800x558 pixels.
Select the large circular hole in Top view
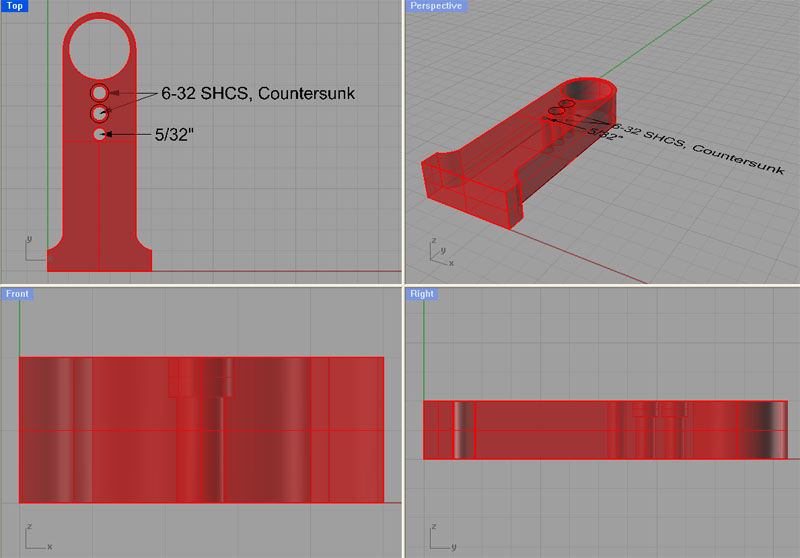pyautogui.click(x=100, y=47)
